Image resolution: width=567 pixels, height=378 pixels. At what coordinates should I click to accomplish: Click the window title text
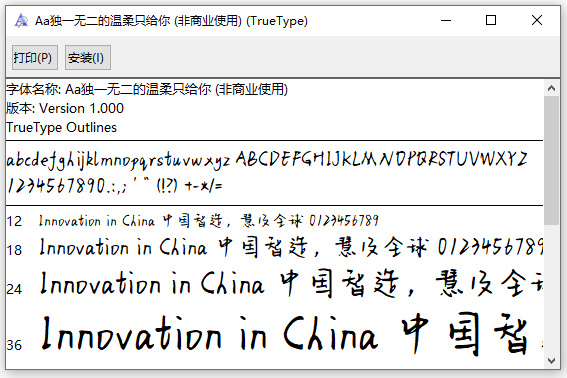(171, 21)
